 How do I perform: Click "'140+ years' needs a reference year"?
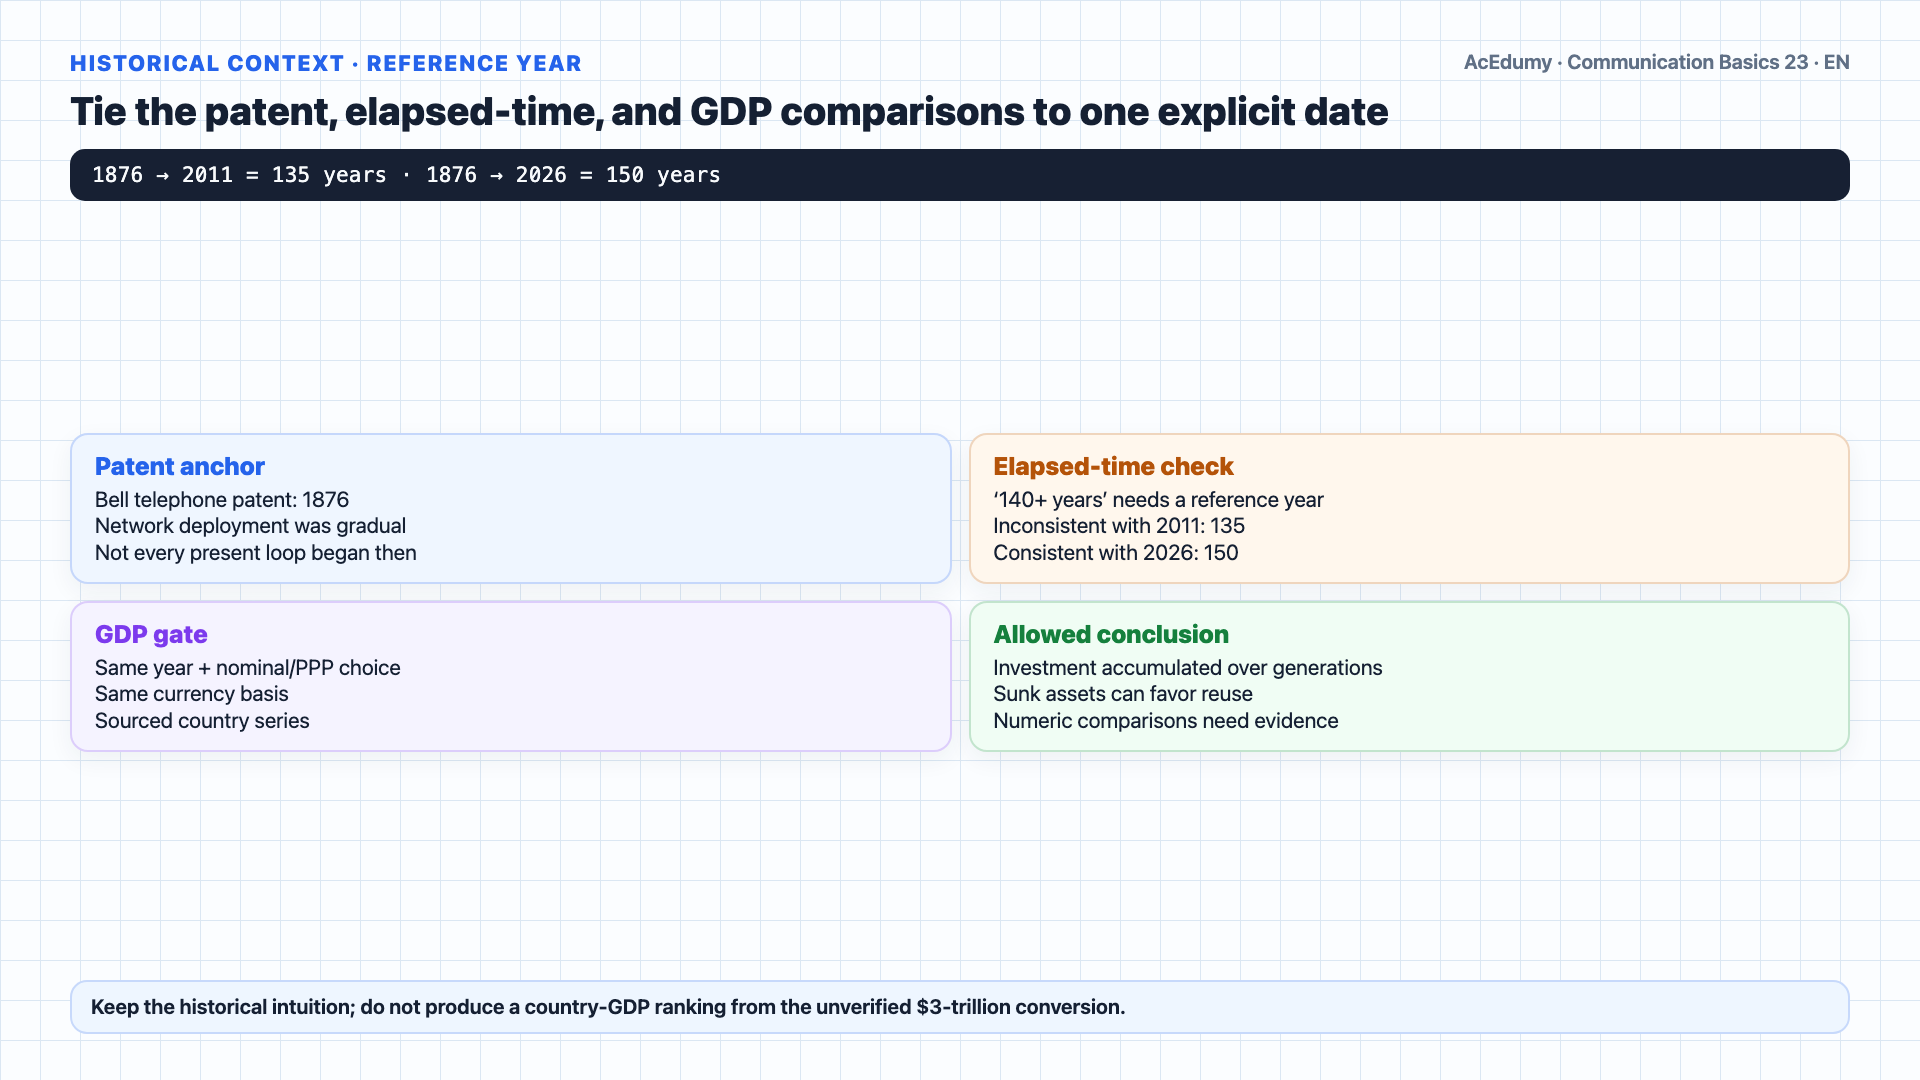(1158, 500)
